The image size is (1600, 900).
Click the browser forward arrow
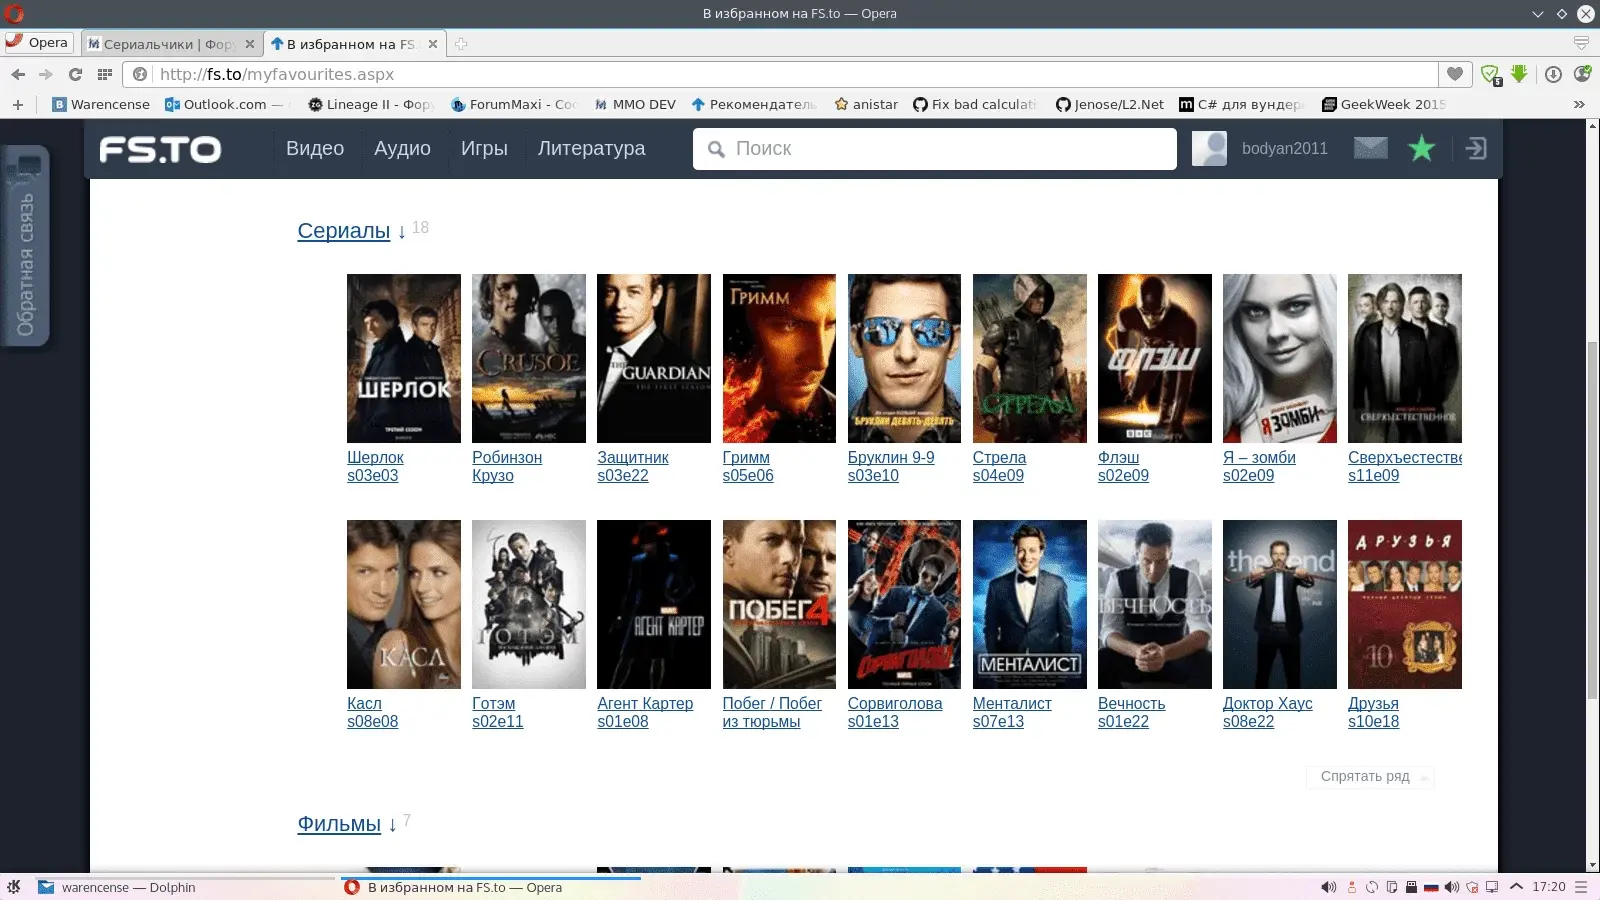46,74
